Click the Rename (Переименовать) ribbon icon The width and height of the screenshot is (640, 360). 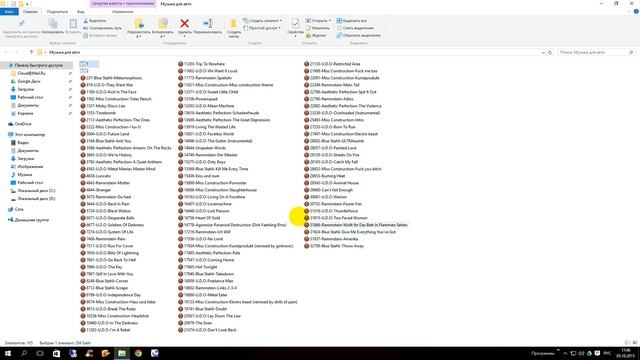pyautogui.click(x=207, y=24)
